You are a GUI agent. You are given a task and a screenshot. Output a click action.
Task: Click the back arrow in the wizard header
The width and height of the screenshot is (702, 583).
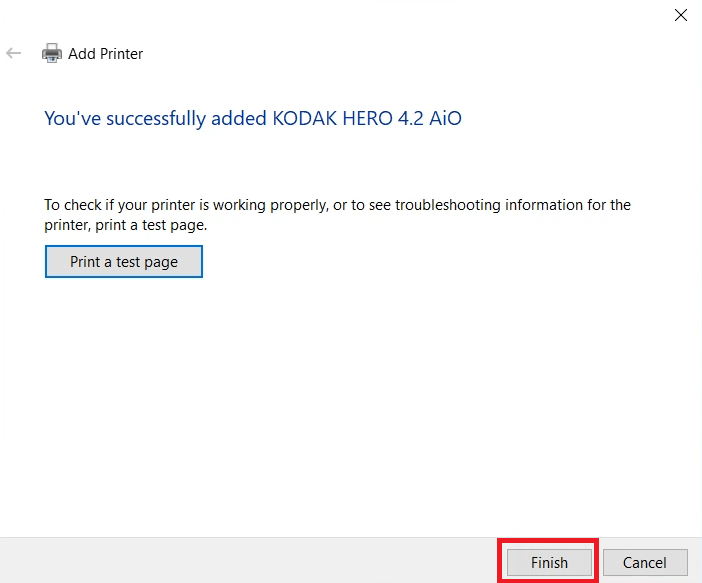(x=13, y=53)
